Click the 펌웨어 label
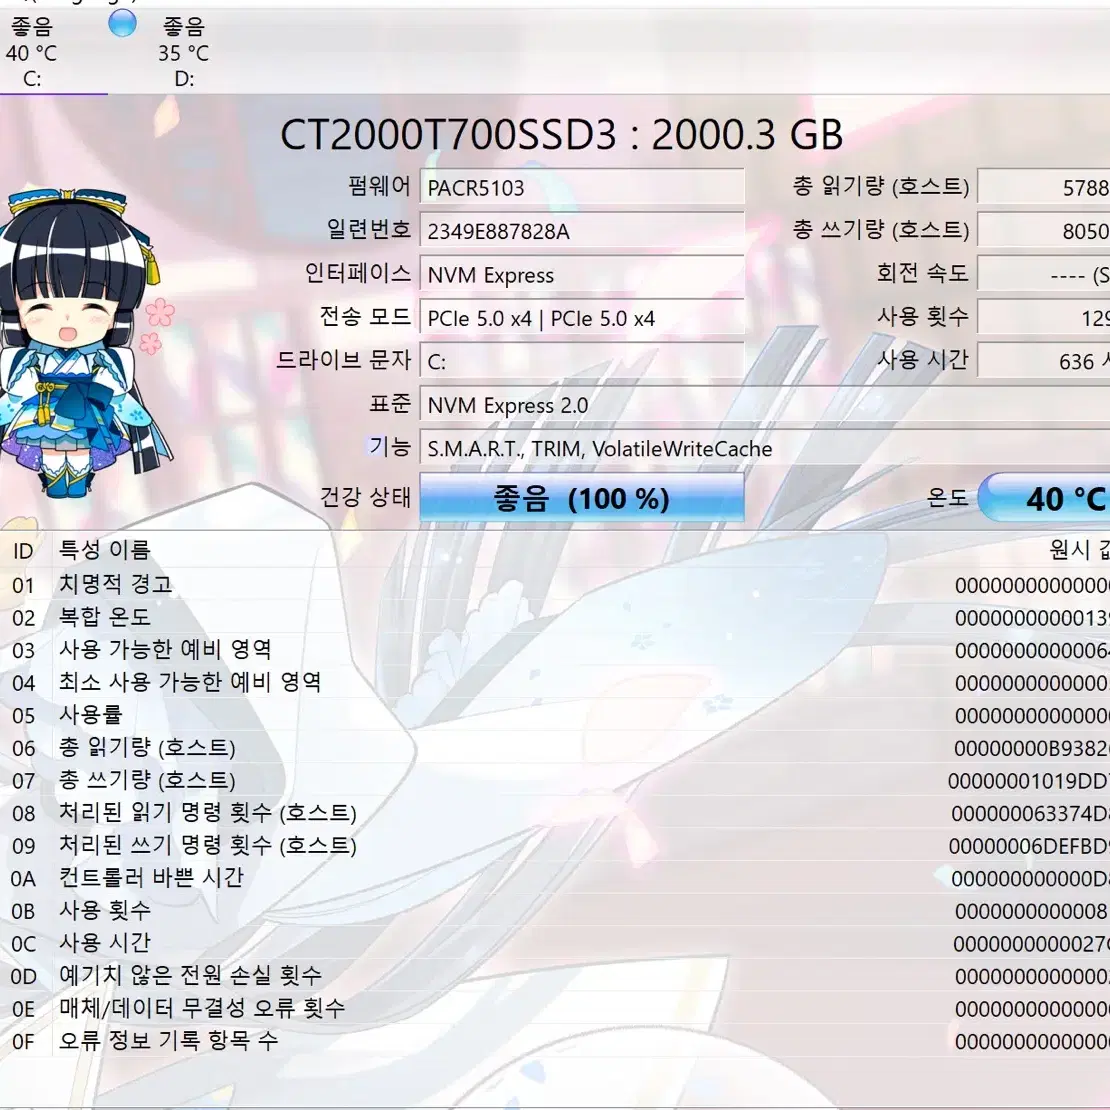Screen dimensions: 1110x1110 coord(379,186)
